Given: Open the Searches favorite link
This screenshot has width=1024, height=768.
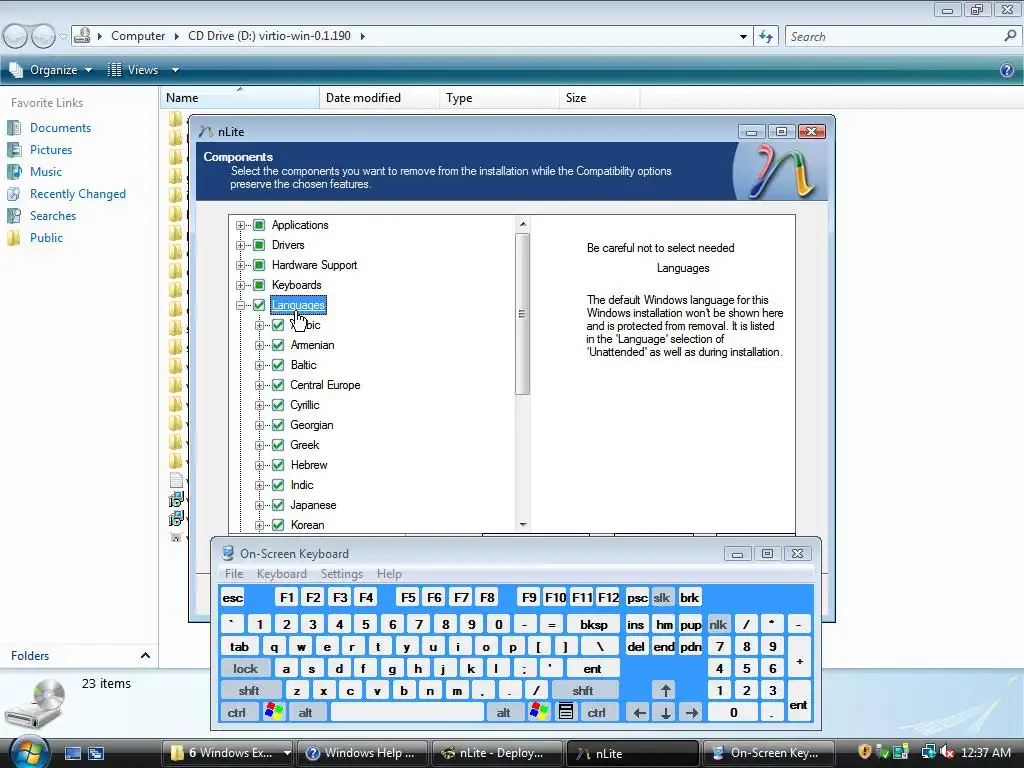Looking at the screenshot, I should click(x=53, y=216).
